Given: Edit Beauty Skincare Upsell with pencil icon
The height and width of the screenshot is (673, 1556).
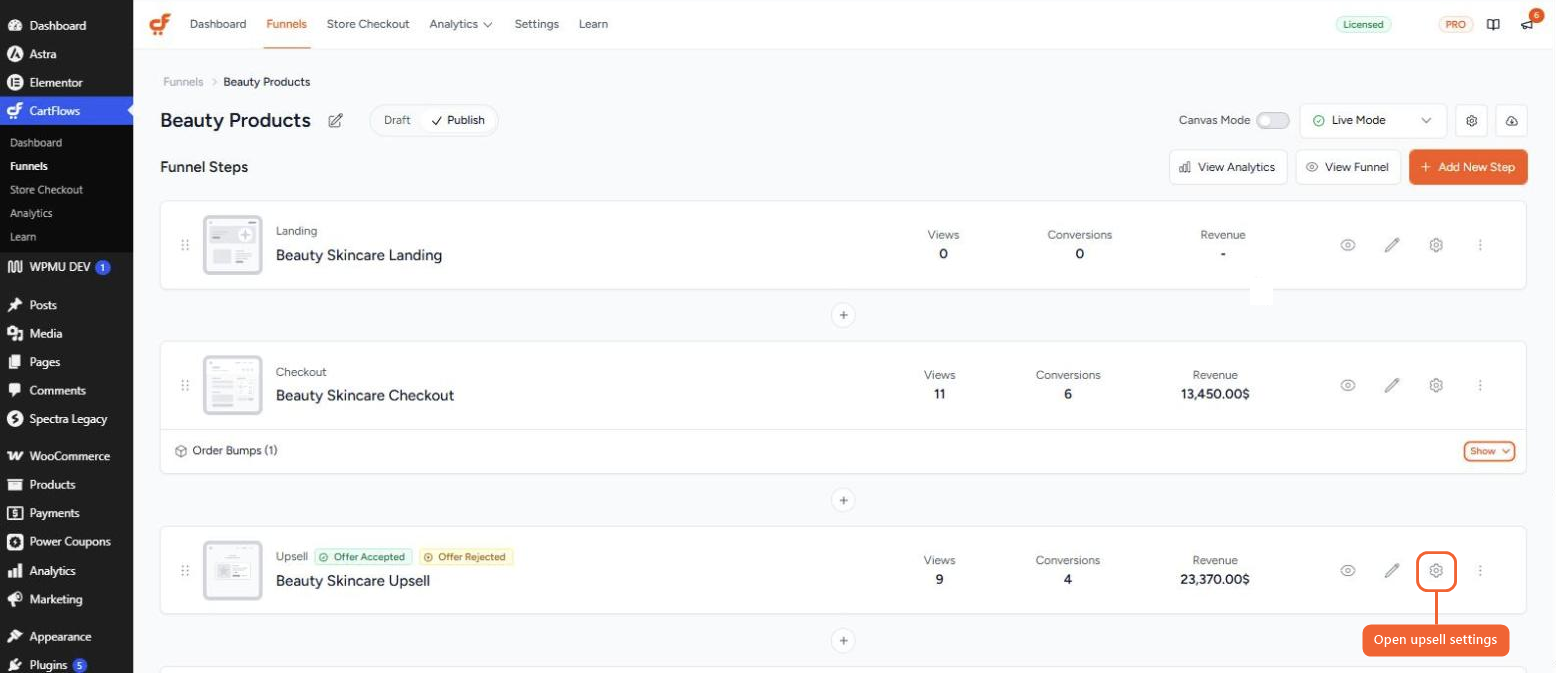Looking at the screenshot, I should (x=1392, y=570).
